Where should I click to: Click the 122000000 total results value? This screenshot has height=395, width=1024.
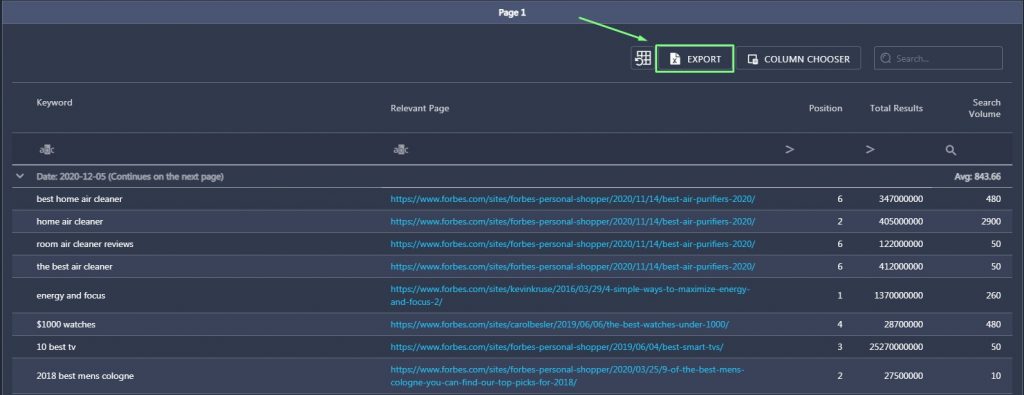(901, 244)
